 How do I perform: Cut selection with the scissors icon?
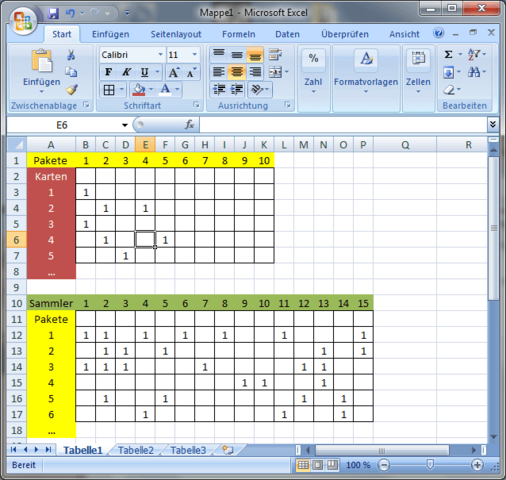pyautogui.click(x=71, y=55)
